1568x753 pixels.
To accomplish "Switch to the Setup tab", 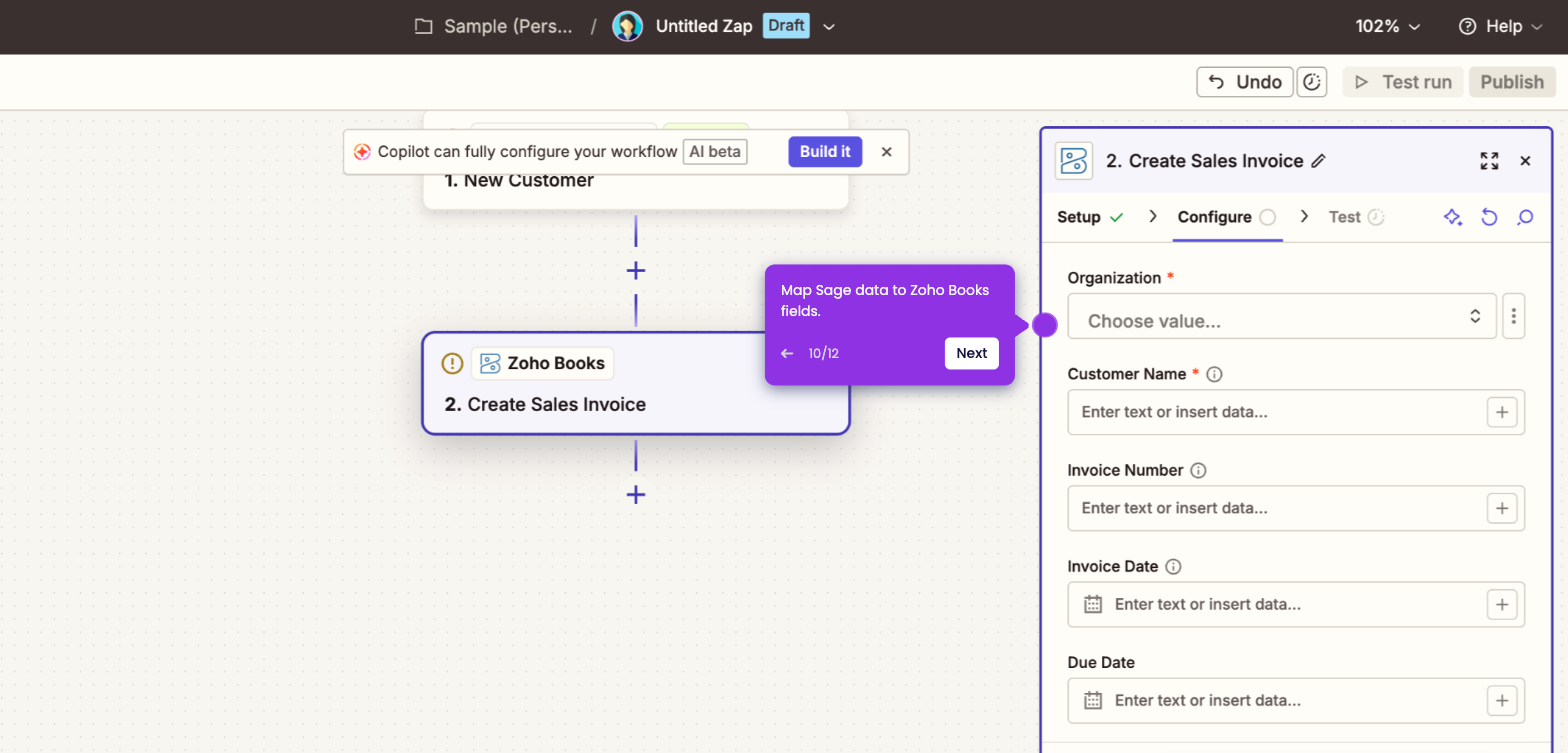I will [1090, 217].
